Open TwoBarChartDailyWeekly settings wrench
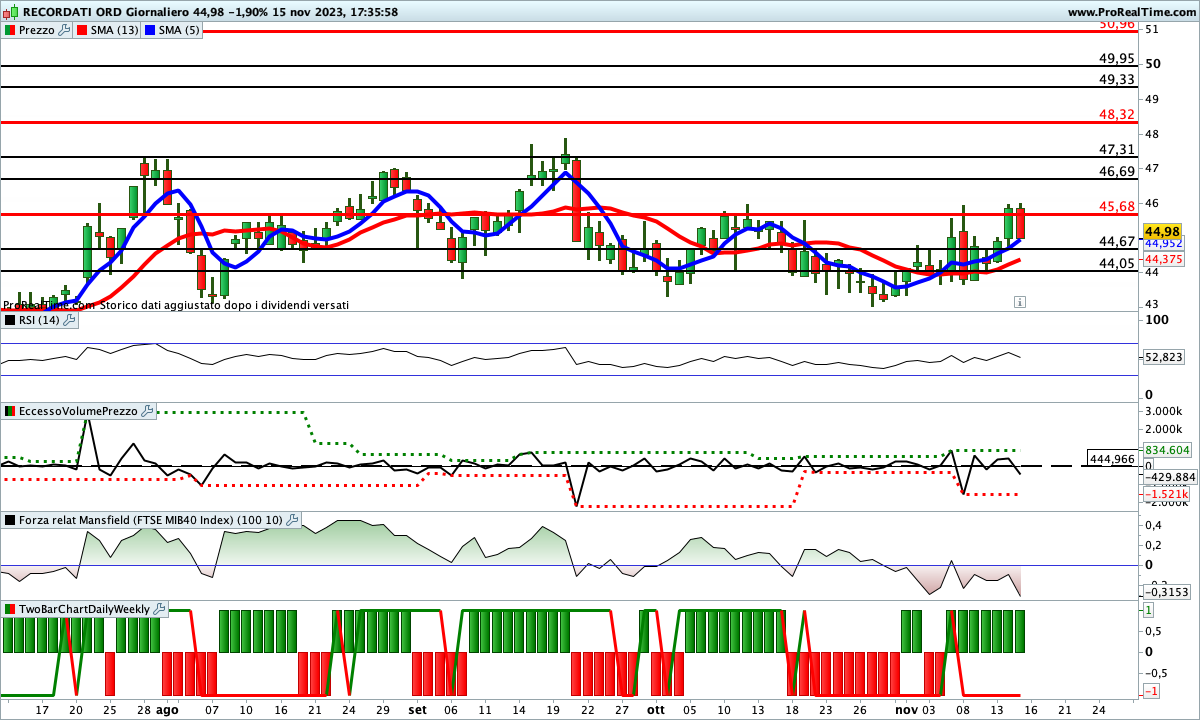The height and width of the screenshot is (720, 1200). 159,608
